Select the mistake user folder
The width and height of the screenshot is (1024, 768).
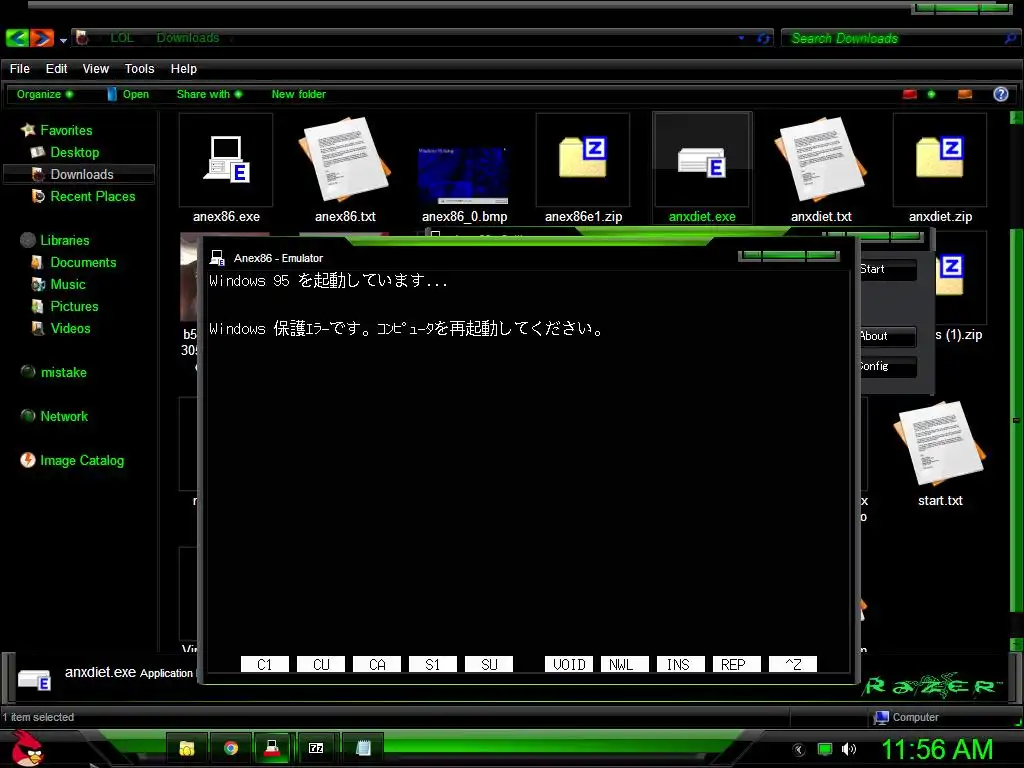pos(63,372)
